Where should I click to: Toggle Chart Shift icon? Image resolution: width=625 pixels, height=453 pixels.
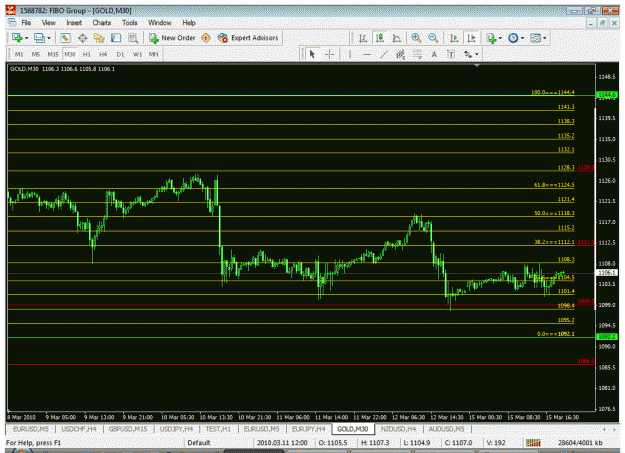click(471, 38)
